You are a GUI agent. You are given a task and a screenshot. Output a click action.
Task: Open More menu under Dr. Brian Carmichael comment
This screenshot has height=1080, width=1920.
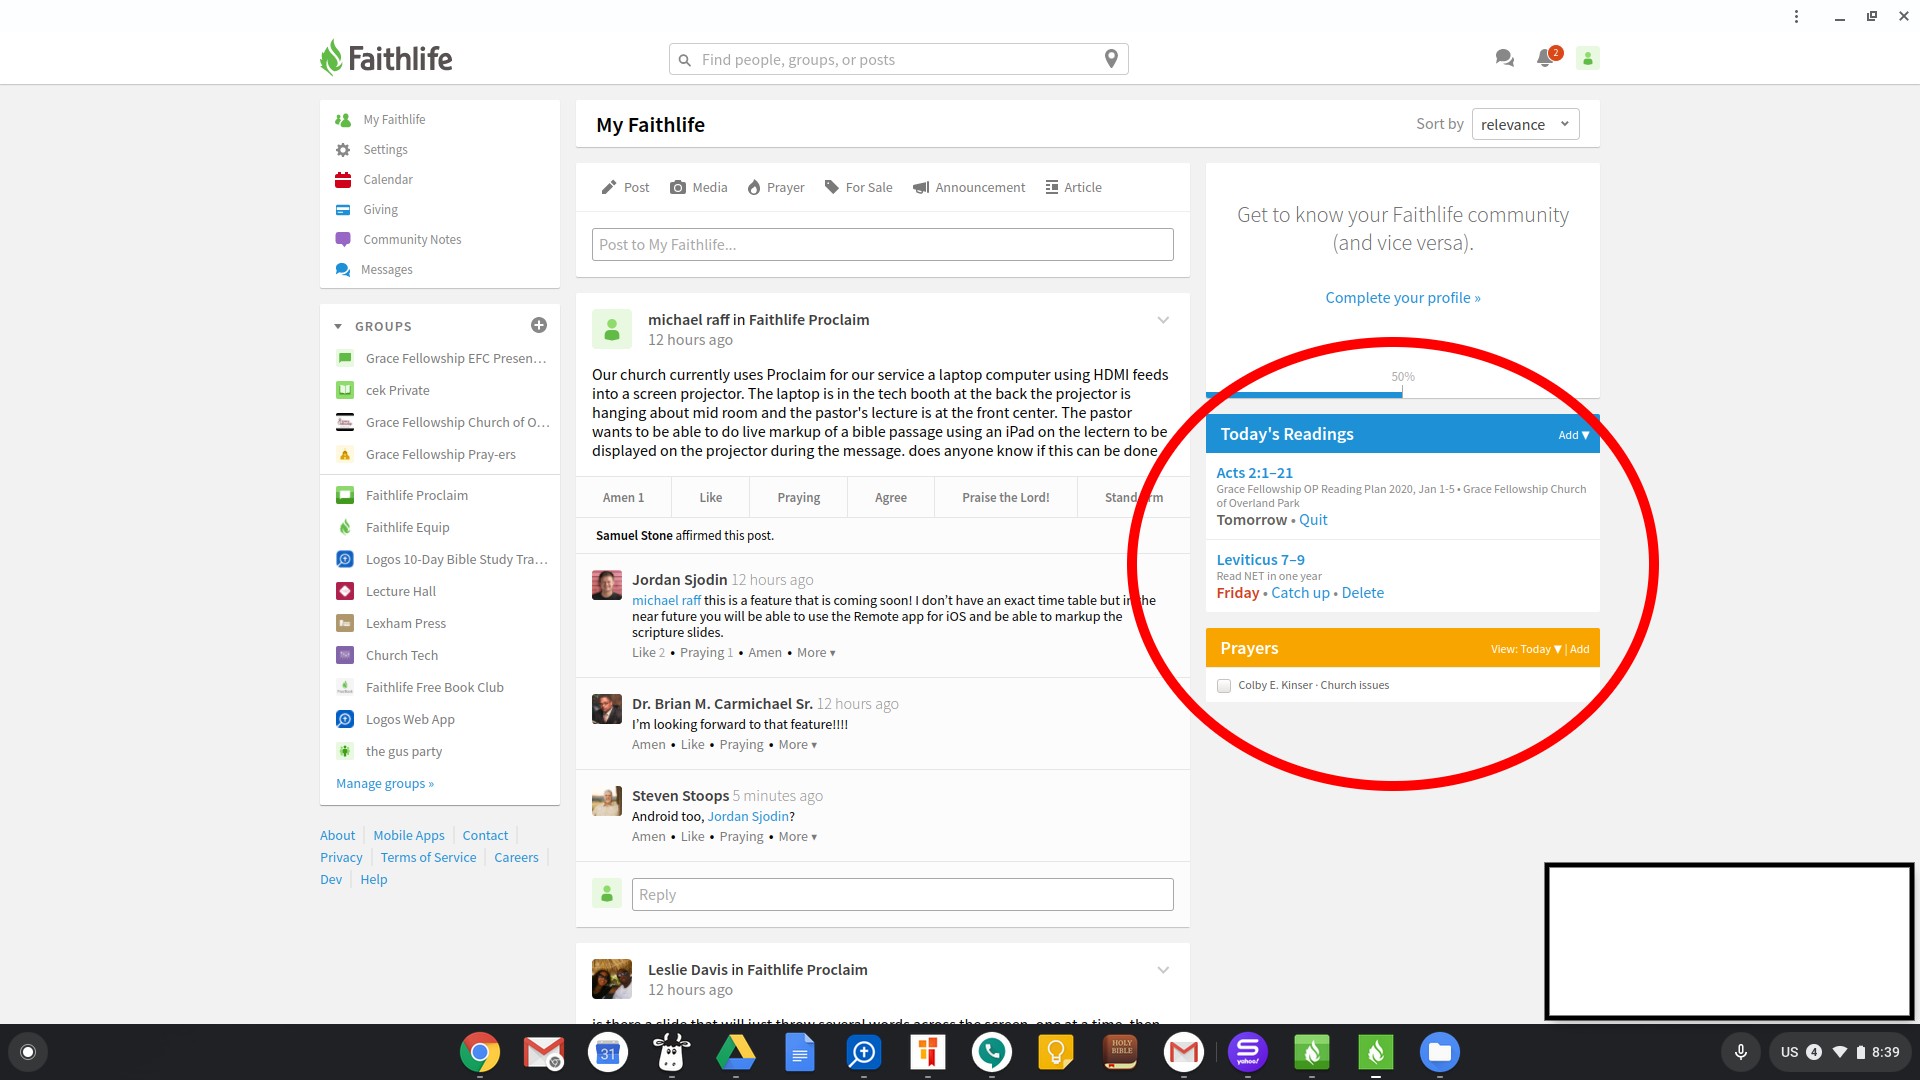pos(798,745)
